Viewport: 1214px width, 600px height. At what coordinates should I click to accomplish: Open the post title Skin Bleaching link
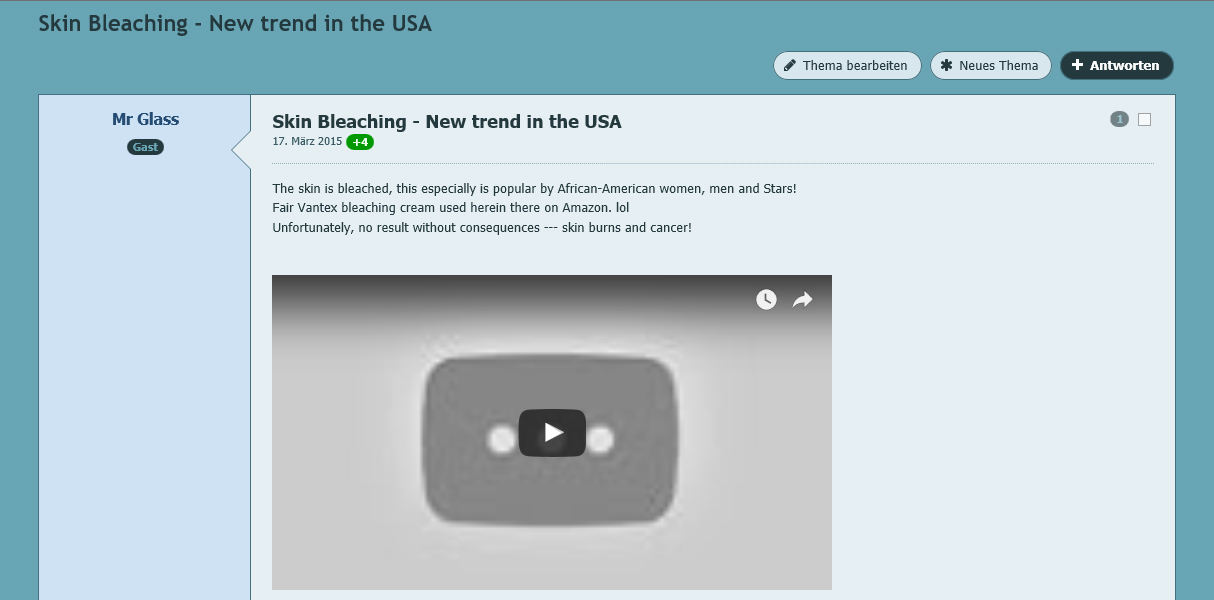tap(447, 122)
